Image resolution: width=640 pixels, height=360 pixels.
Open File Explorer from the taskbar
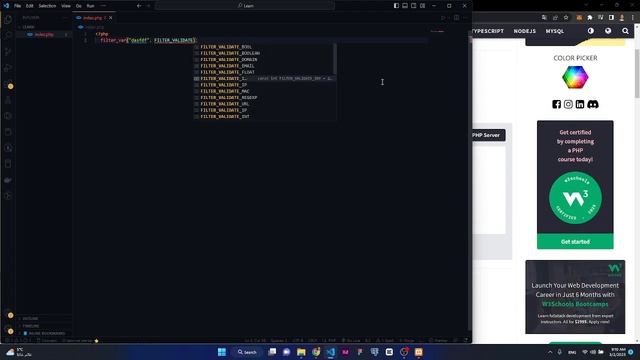(x=301, y=352)
